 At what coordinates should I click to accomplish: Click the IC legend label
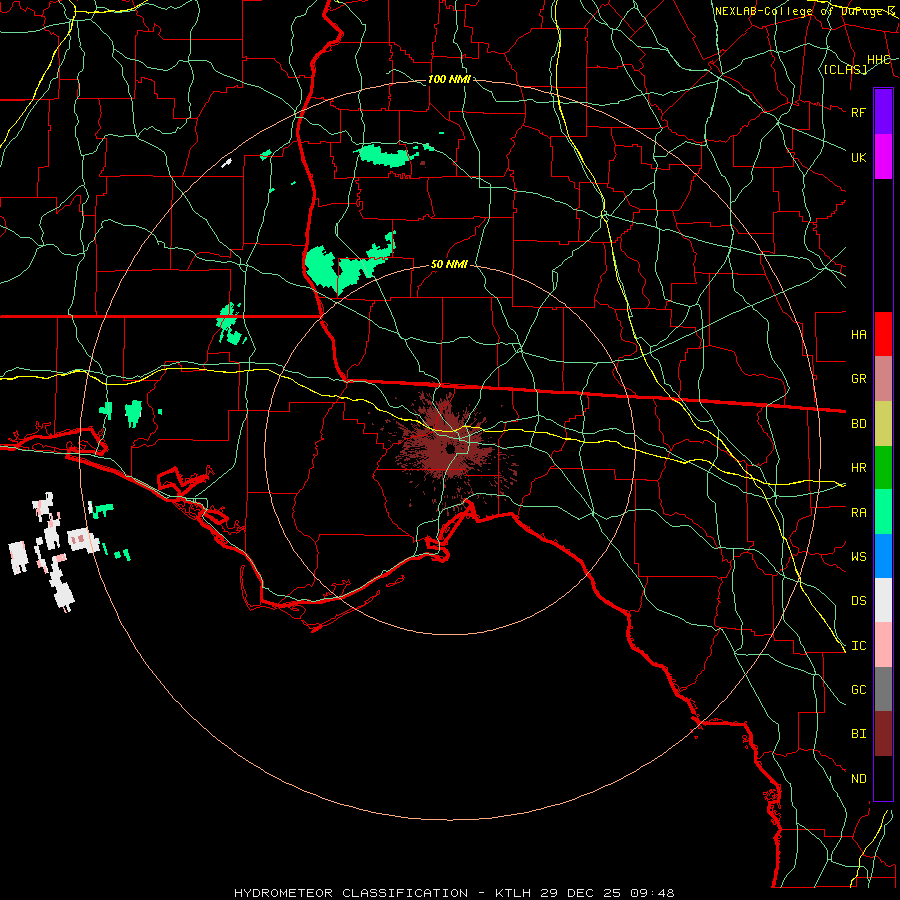pyautogui.click(x=859, y=646)
